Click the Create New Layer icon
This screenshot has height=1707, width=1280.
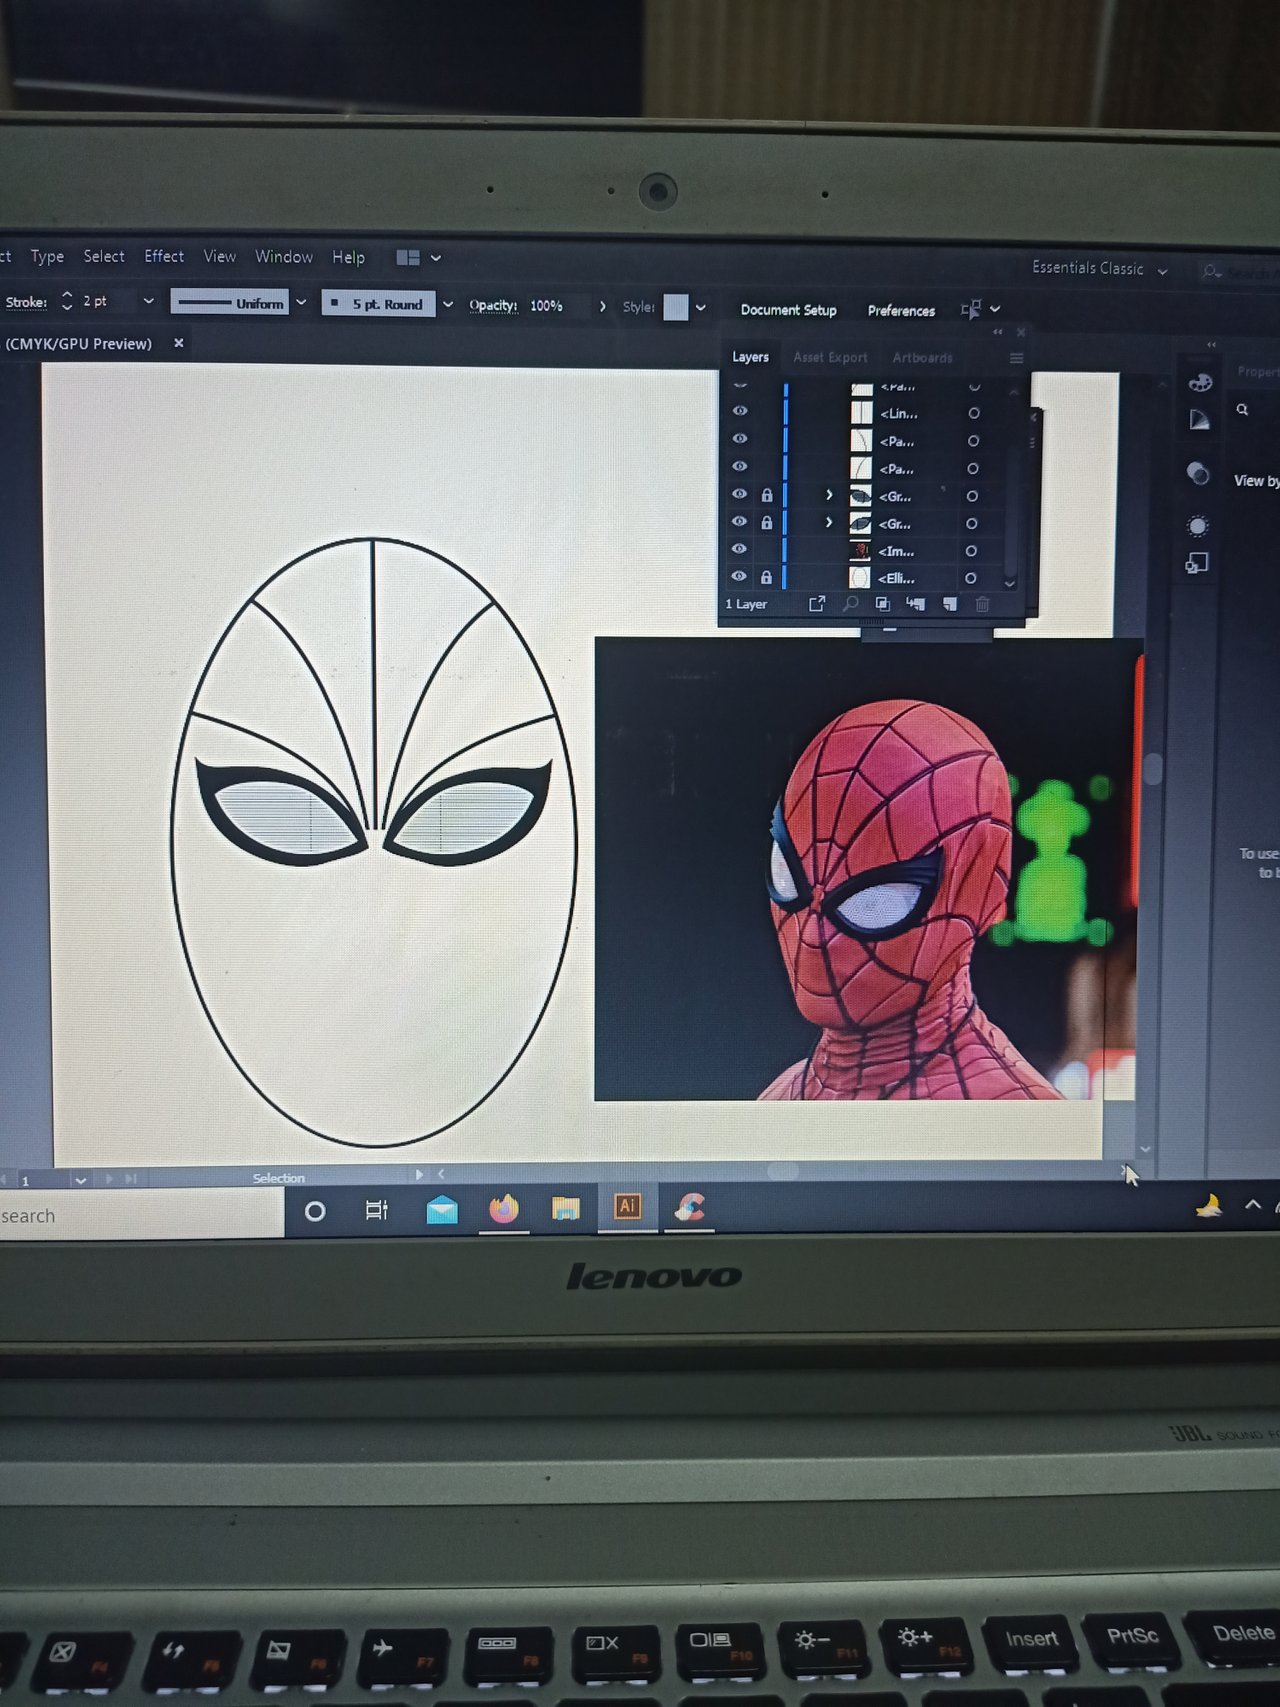949,604
